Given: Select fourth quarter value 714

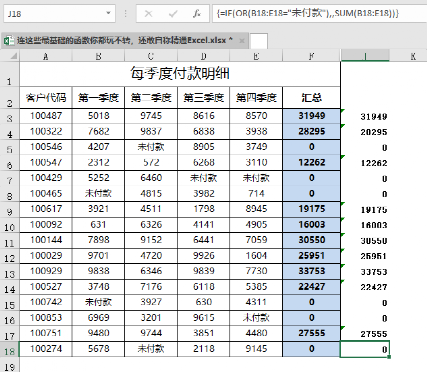Looking at the screenshot, I should [x=256, y=194].
